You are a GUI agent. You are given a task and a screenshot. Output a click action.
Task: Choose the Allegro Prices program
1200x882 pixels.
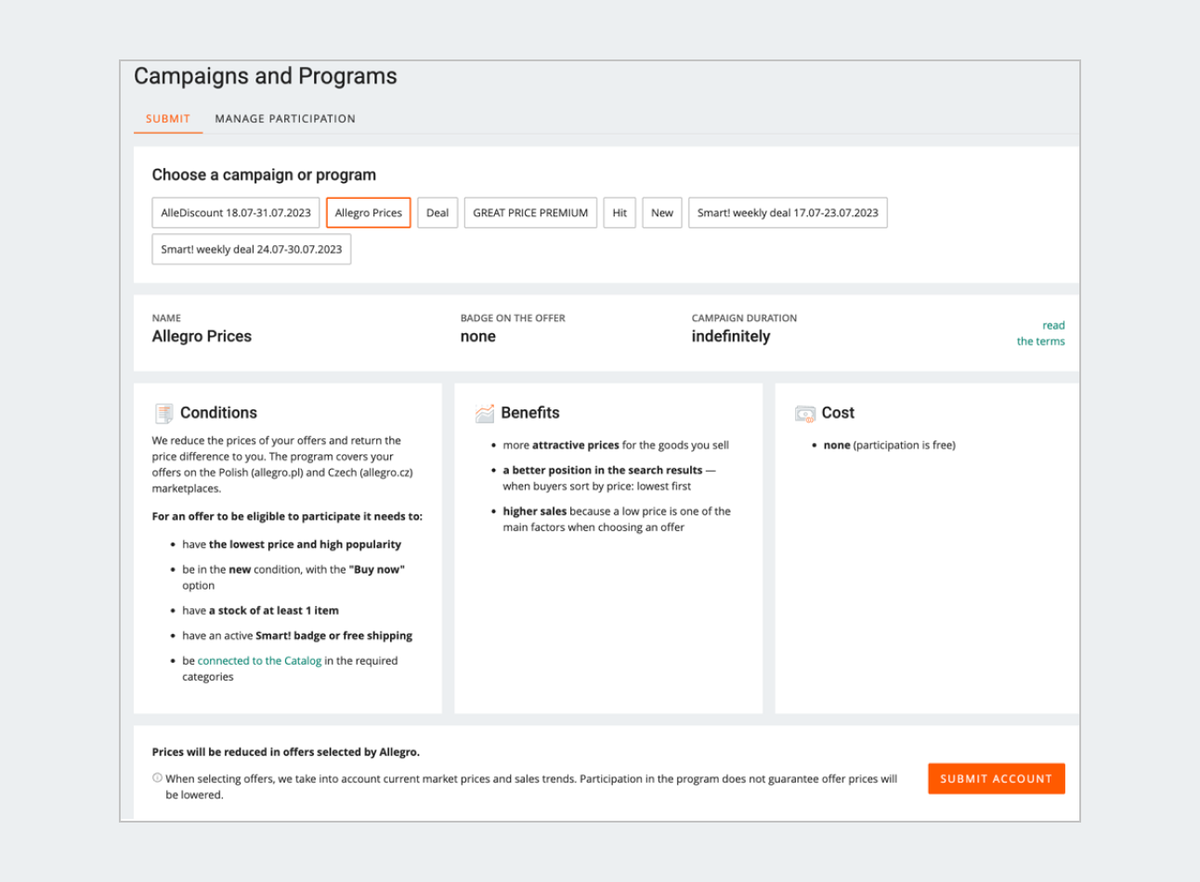368,213
